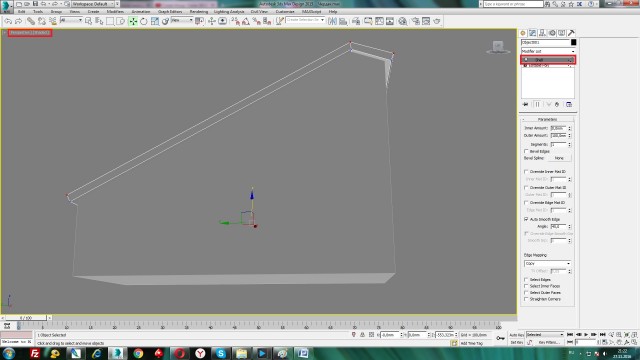Choose Rectangular Selection Region tool
This screenshot has width=640, height=360.
(110, 21)
